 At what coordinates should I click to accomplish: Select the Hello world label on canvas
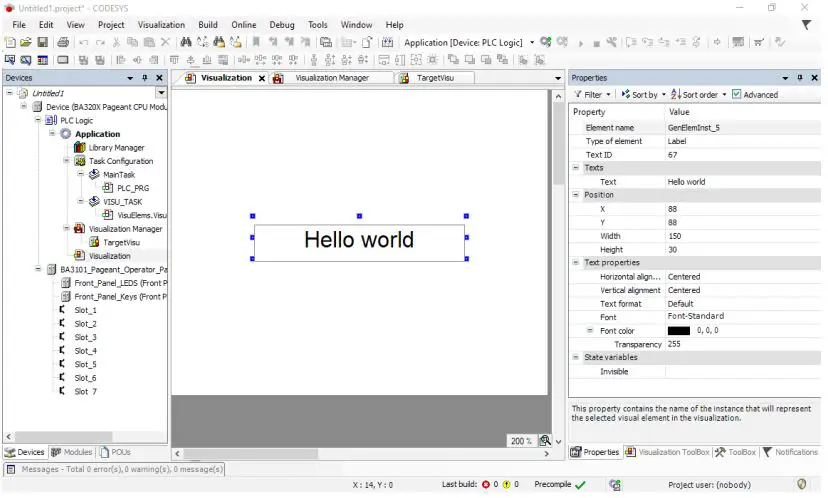[x=359, y=241]
